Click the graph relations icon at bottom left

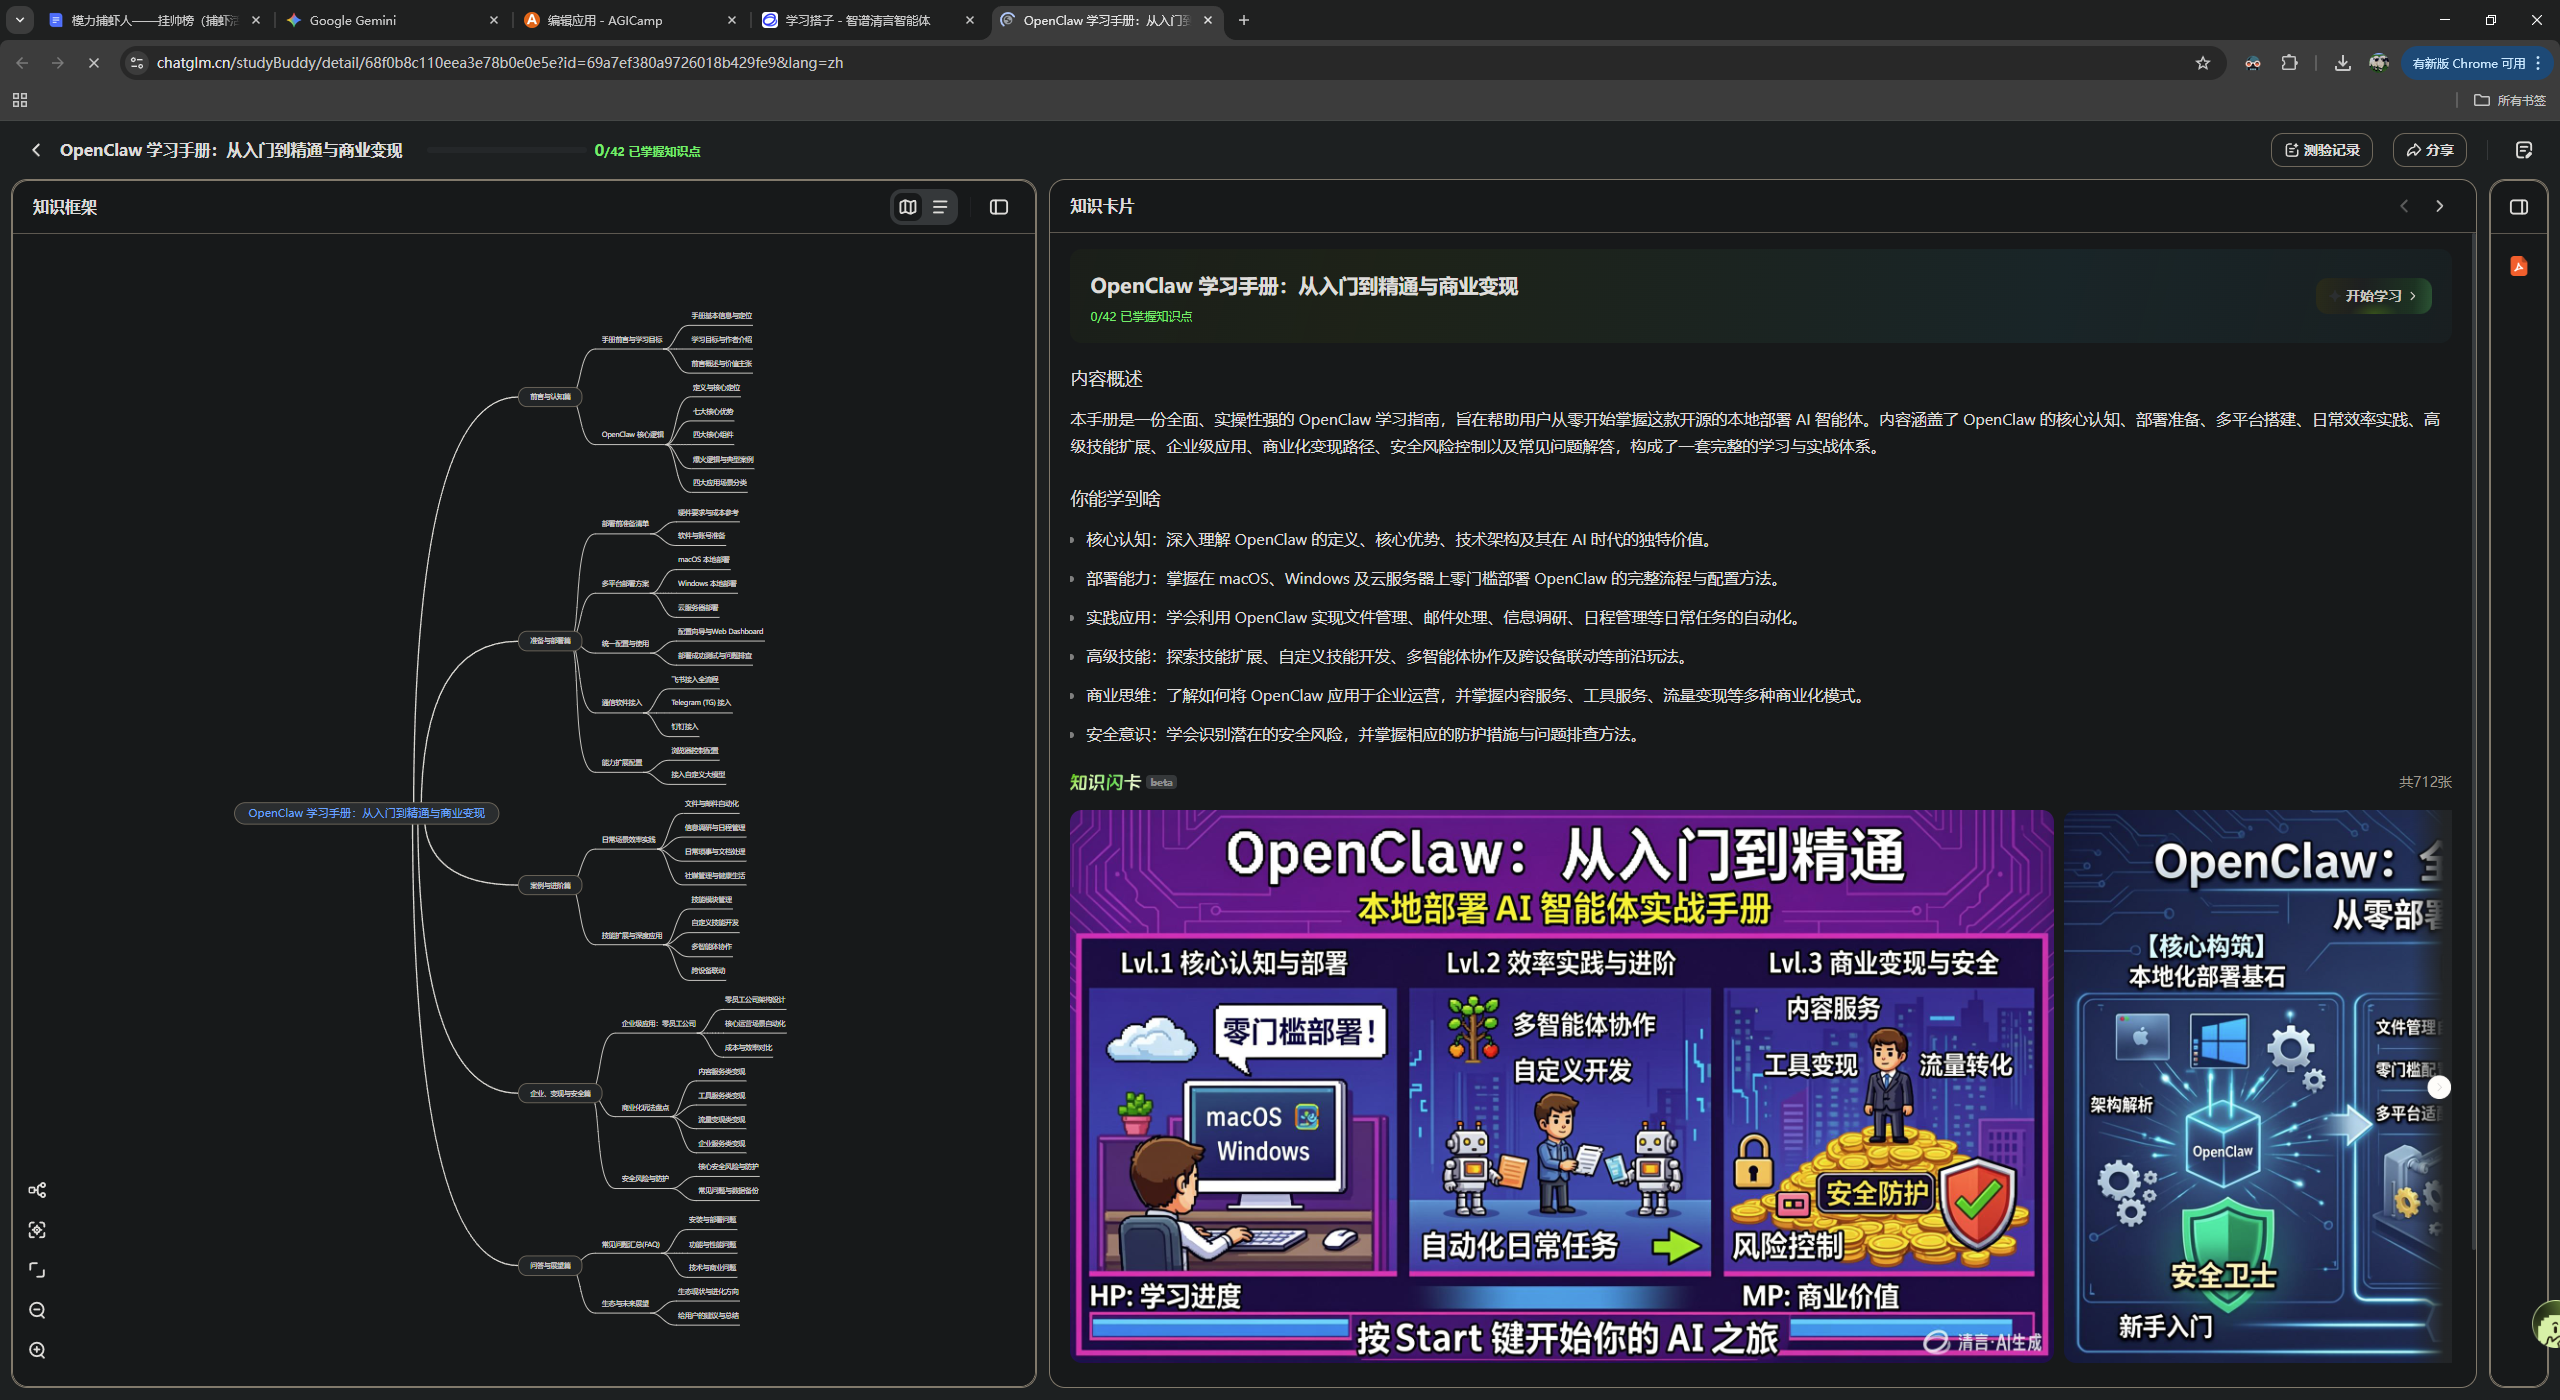[x=38, y=1190]
